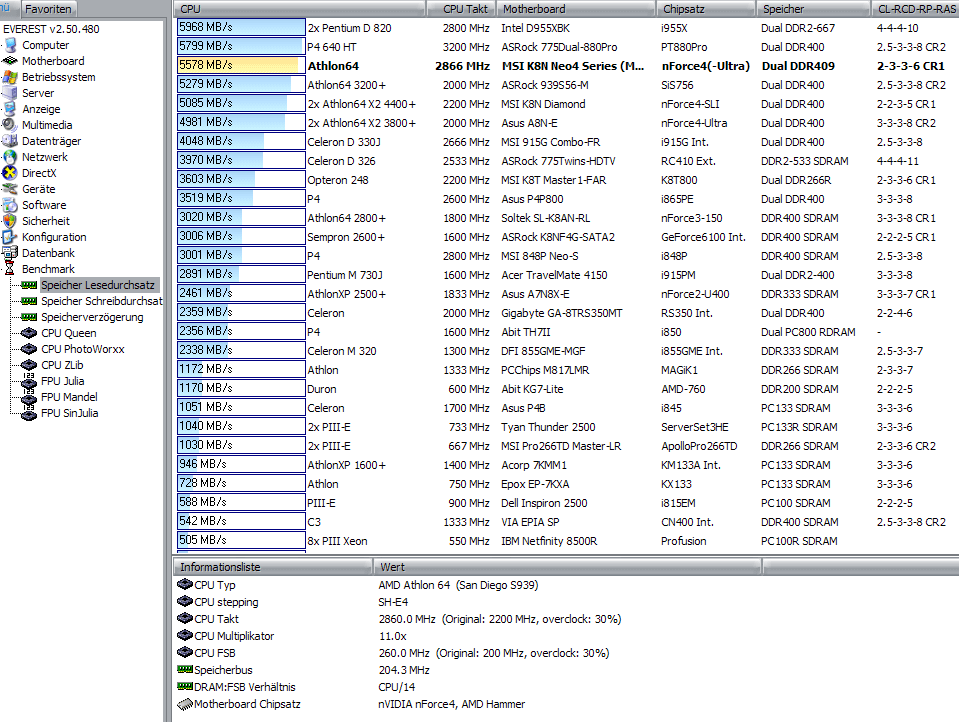The height and width of the screenshot is (722, 959).
Task: Click the 5799 MB/s result bar
Action: (x=241, y=47)
